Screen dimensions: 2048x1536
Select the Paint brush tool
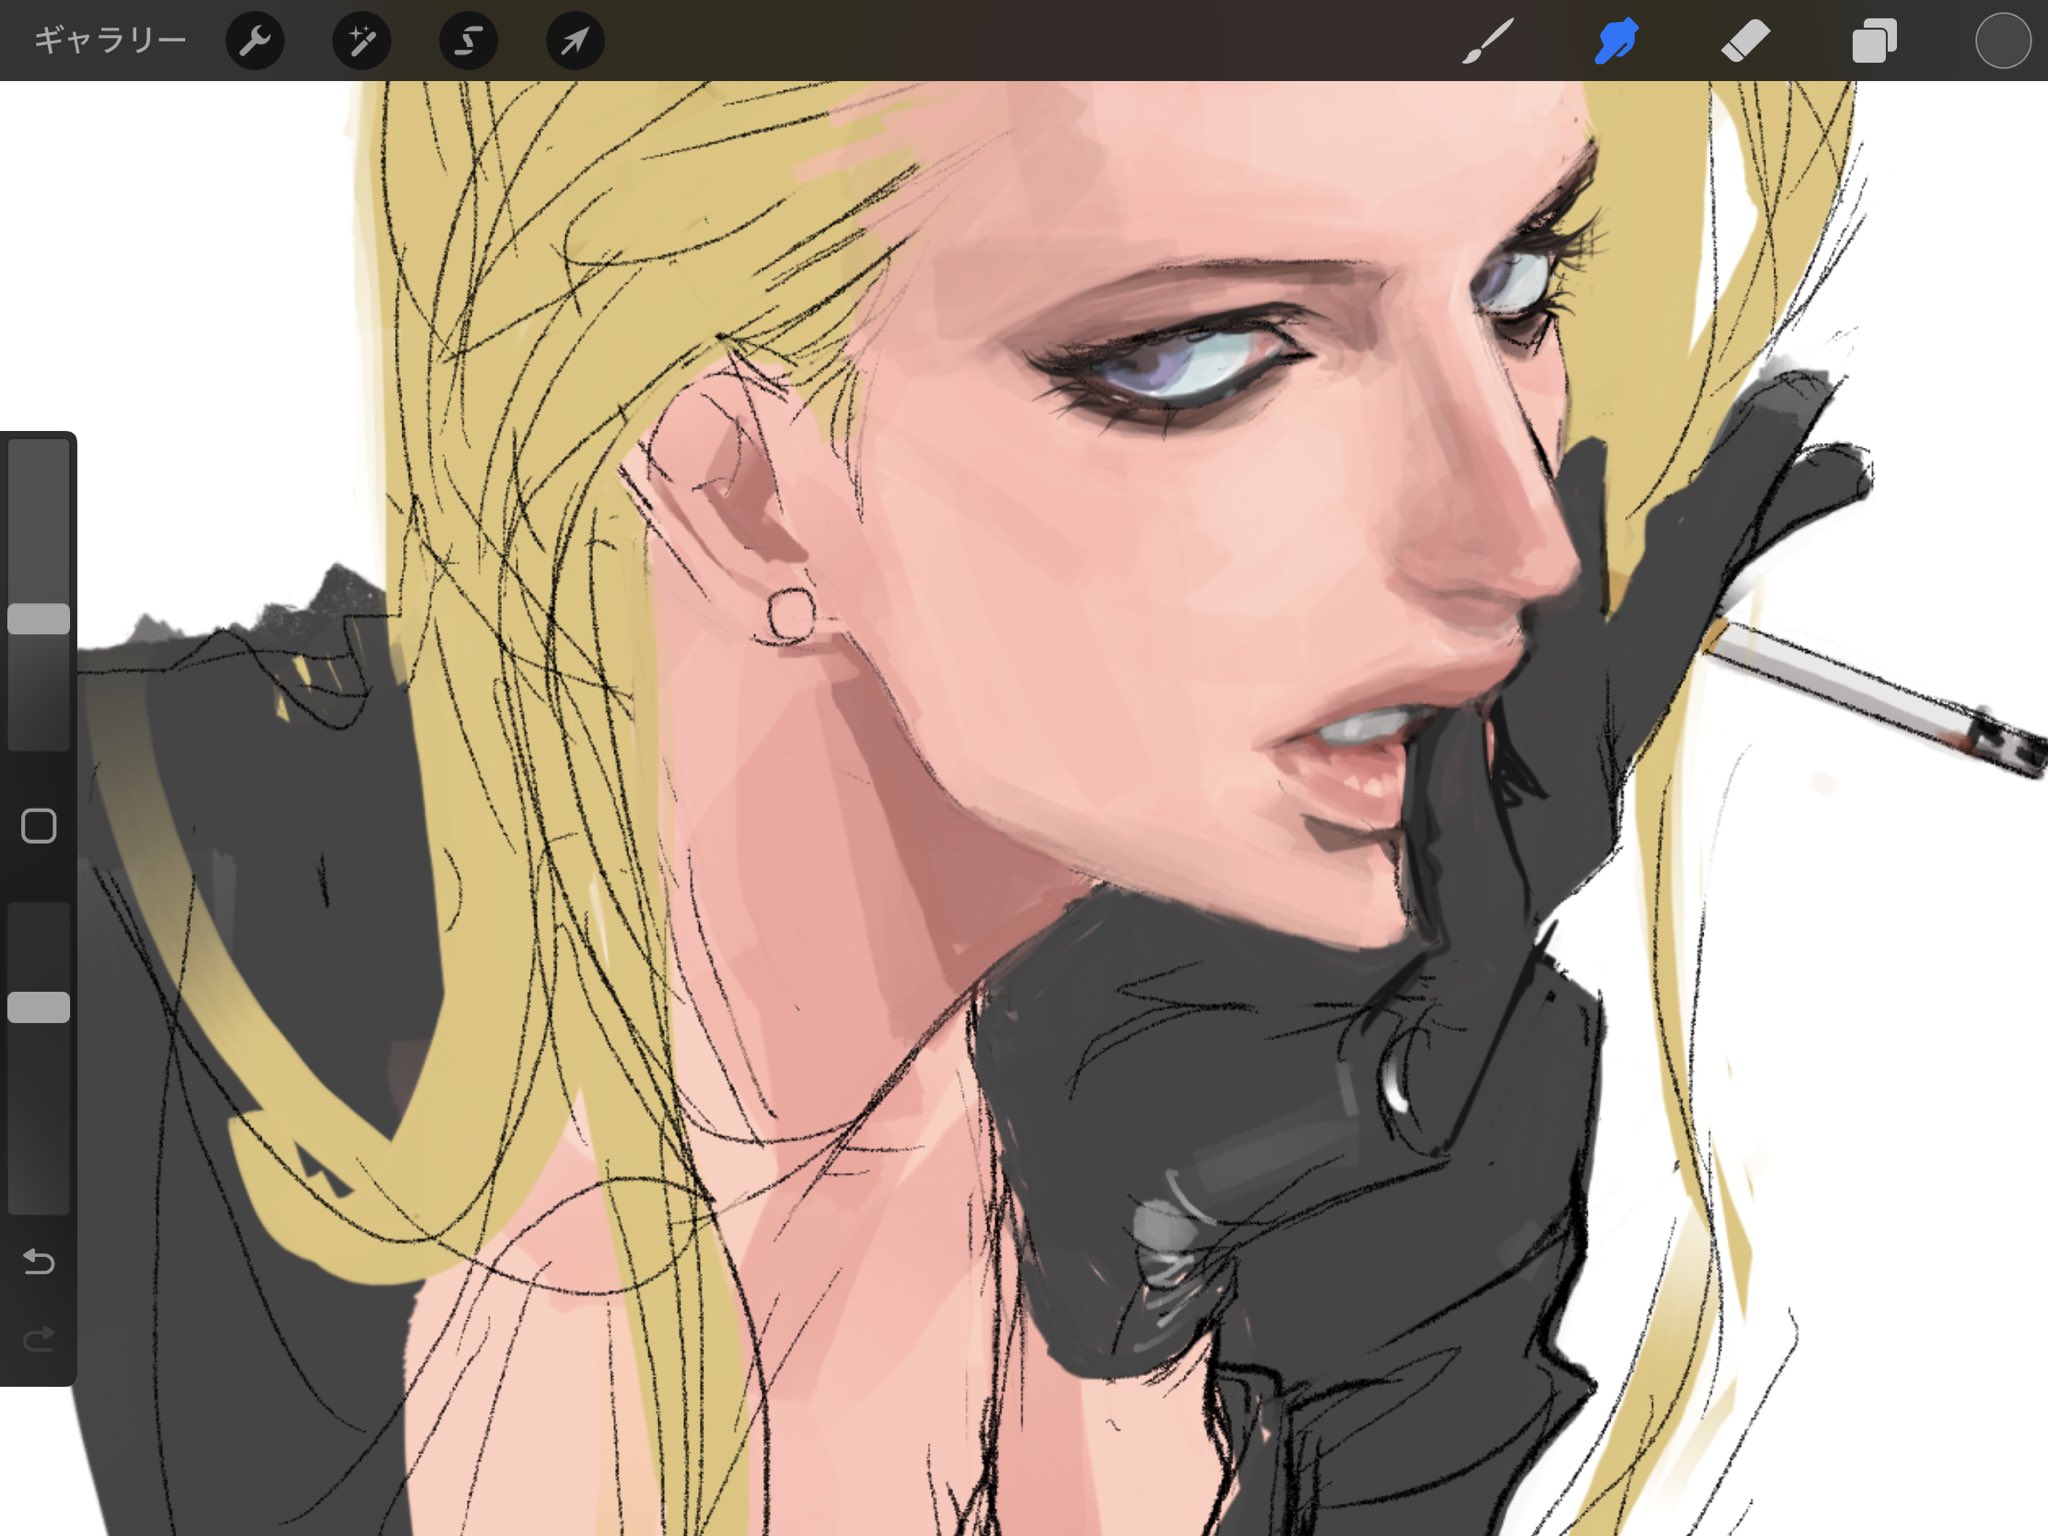1487,41
